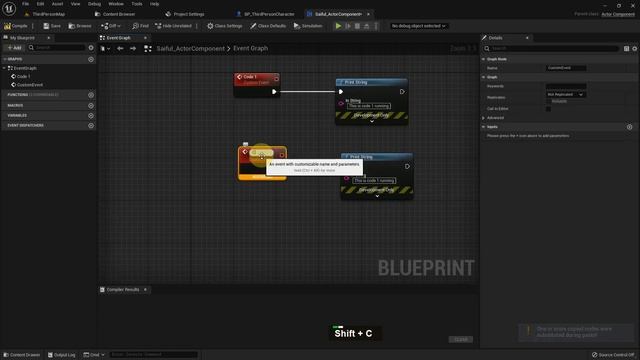
Task: Open the Output Log
Action: pyautogui.click(x=62, y=355)
